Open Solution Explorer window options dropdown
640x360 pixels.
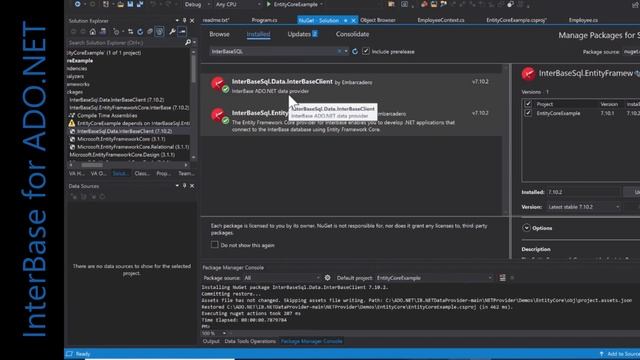pos(177,20)
